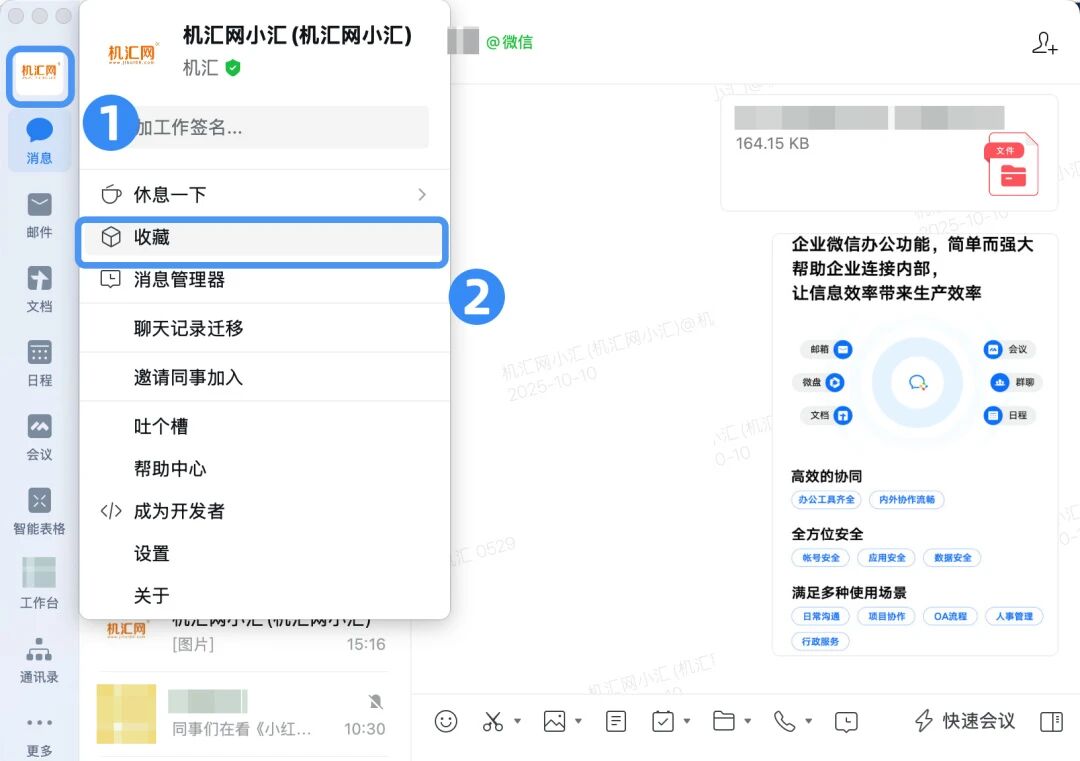Click the work signature input field
This screenshot has height=761, width=1080.
(280, 128)
